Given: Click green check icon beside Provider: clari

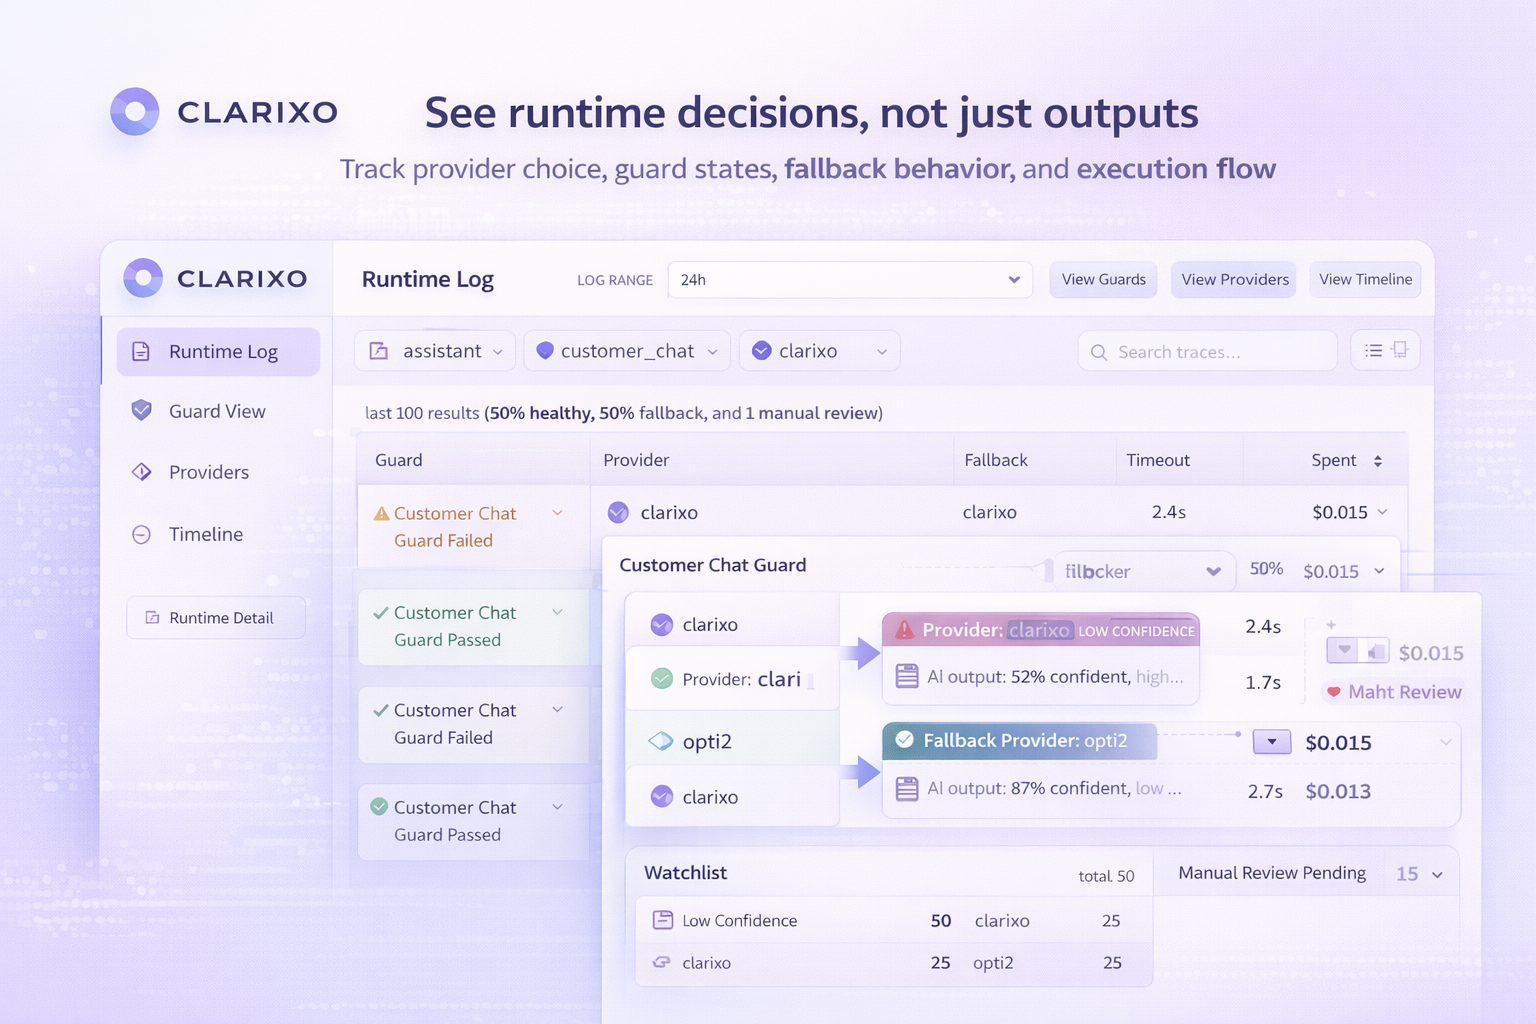Looking at the screenshot, I should 662,679.
